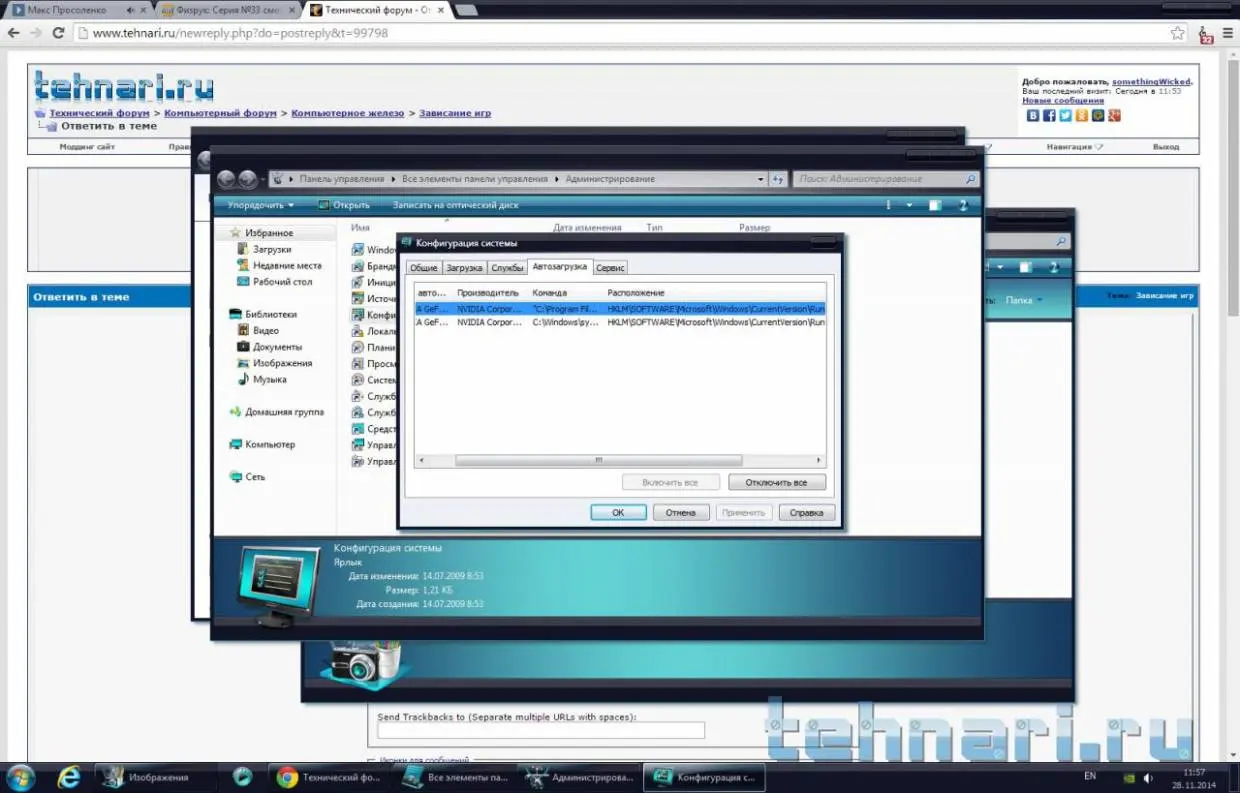
Task: Click the Twitter share icon on forum header
Action: pyautogui.click(x=1066, y=116)
